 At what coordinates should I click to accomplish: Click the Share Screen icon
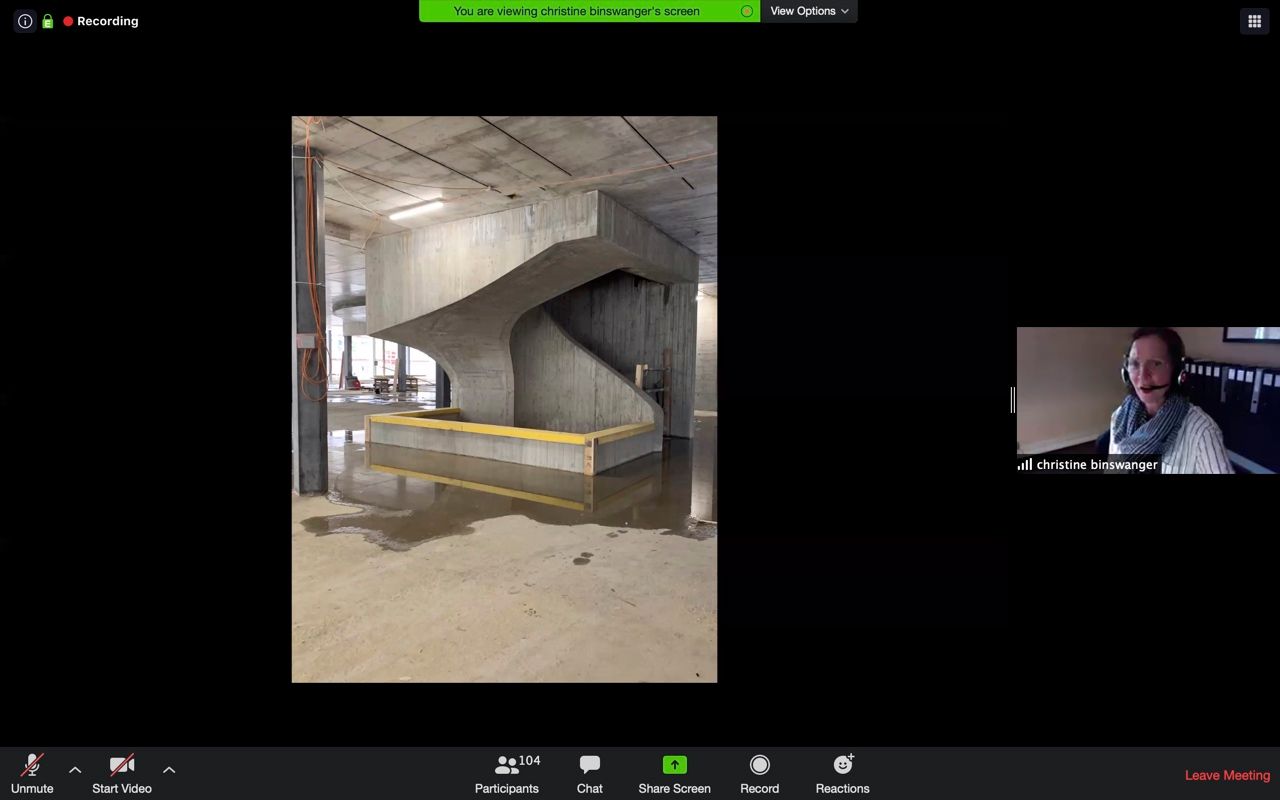(674, 763)
